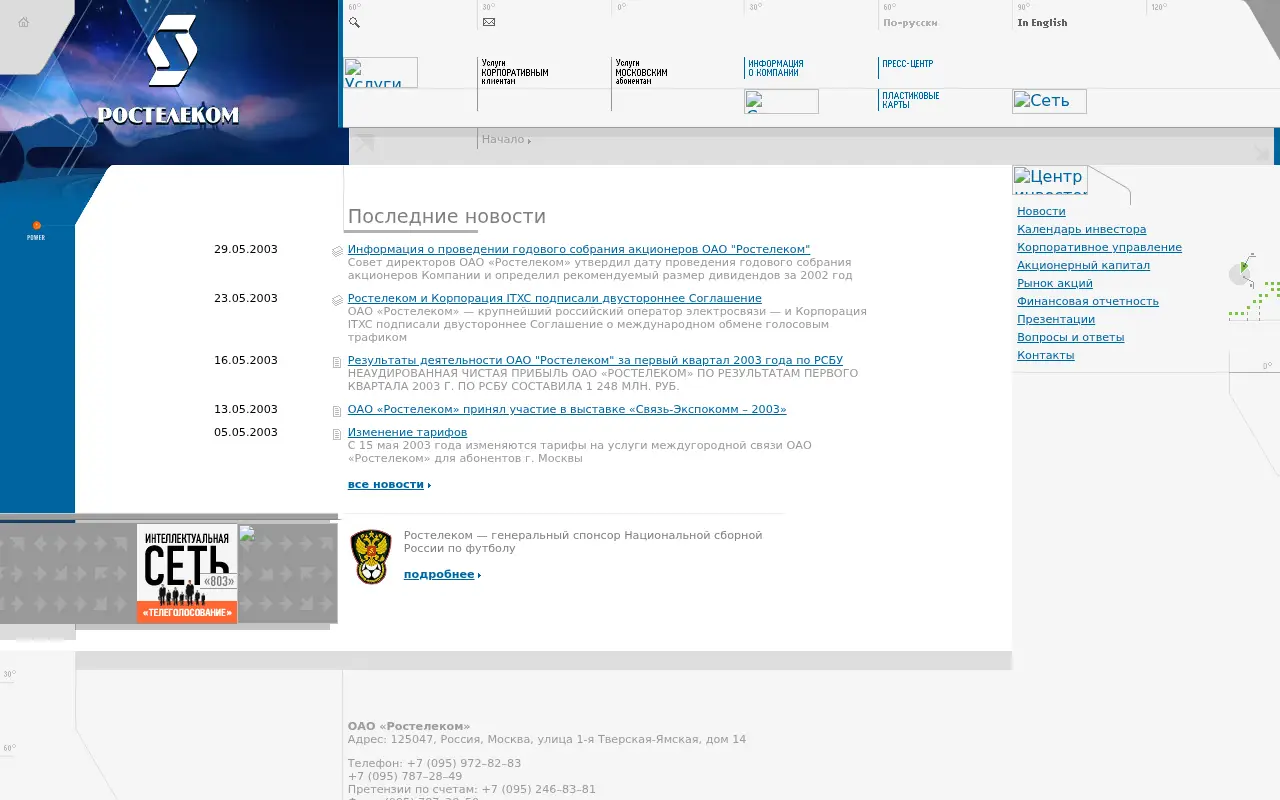Screen dimensions: 1280x800
Task: Click the «Сеть» image in the navigation
Action: click(x=1049, y=101)
